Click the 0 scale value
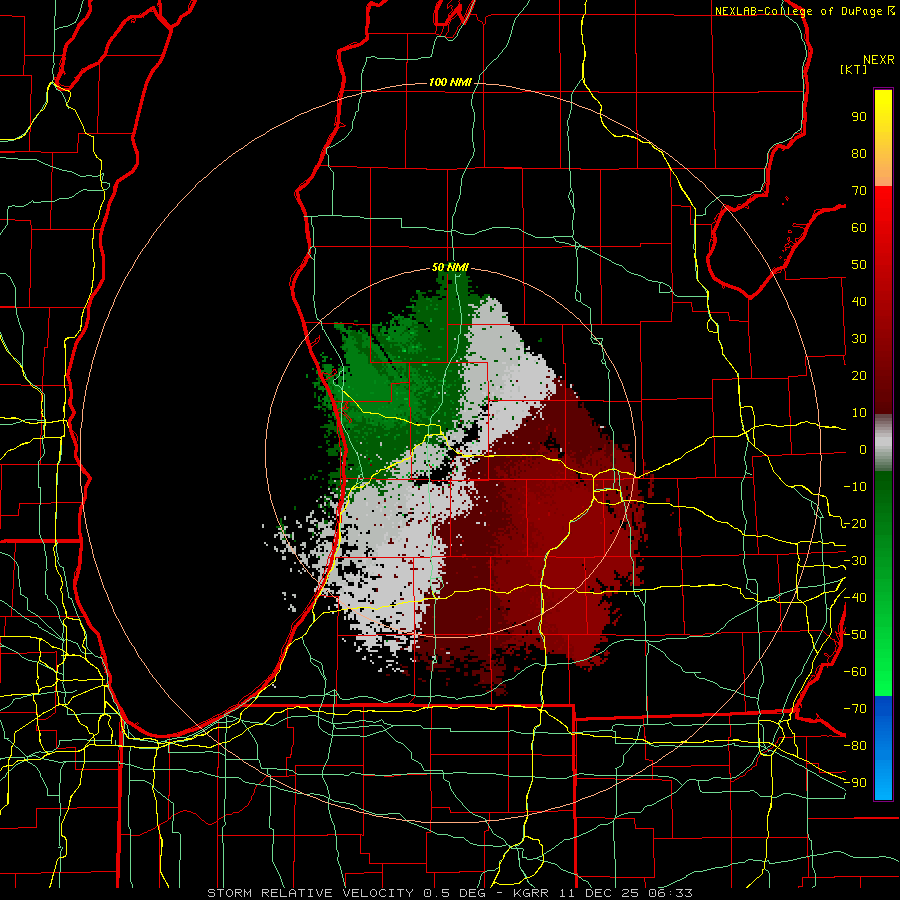The image size is (900, 900). tap(863, 449)
